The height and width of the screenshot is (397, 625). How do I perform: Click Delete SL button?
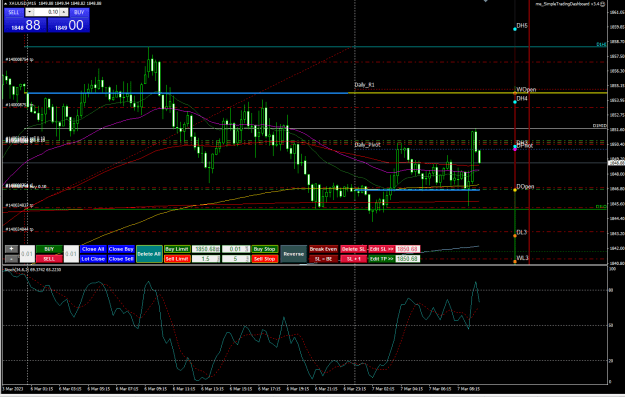pos(353,249)
